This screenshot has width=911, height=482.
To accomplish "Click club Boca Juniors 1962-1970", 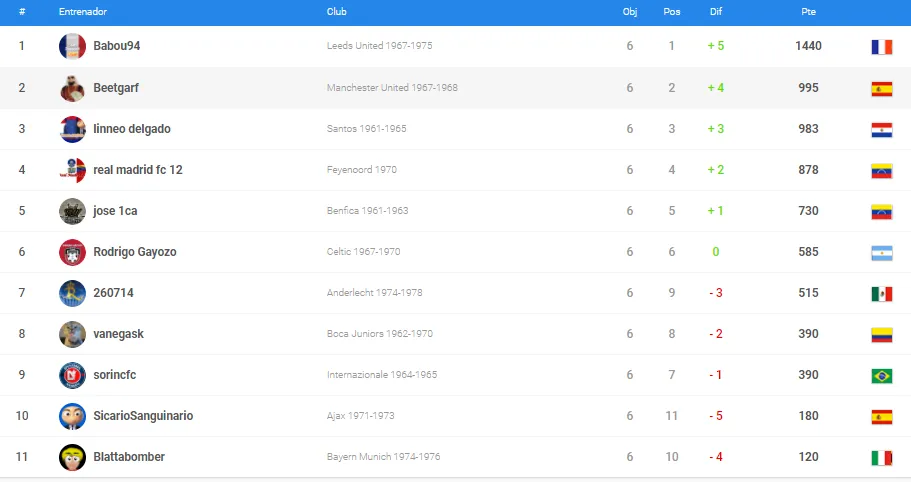I will coord(379,334).
